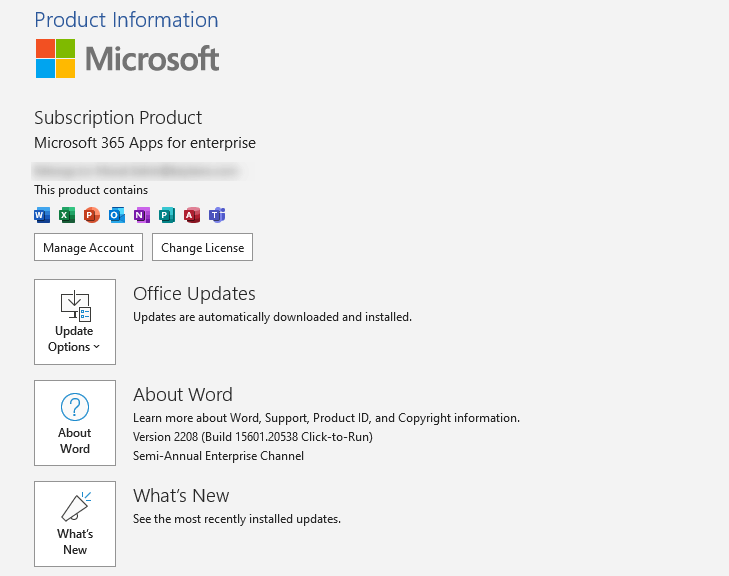
Task: Click the Outlook app icon
Action: click(117, 215)
